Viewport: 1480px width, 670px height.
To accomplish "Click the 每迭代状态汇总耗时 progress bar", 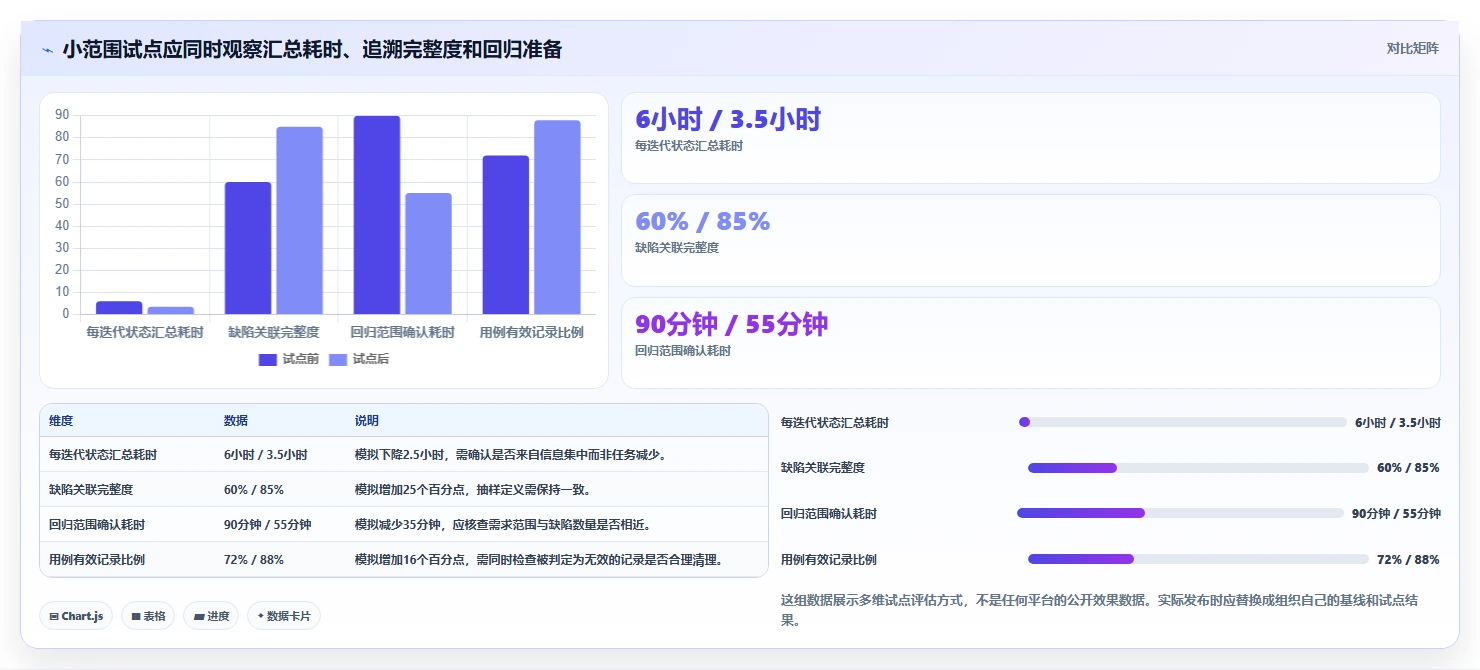I will click(x=1183, y=422).
